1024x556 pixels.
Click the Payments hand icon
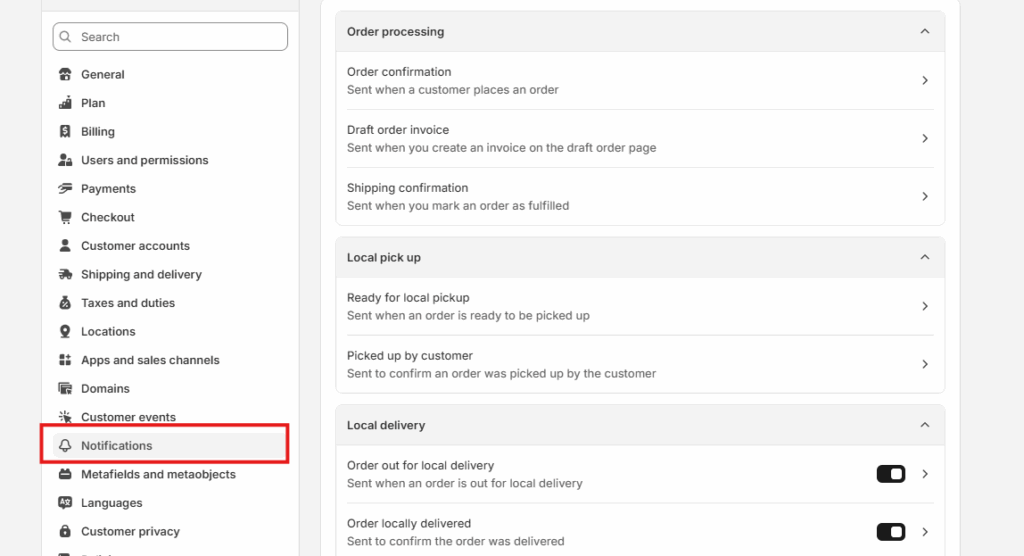(x=66, y=189)
